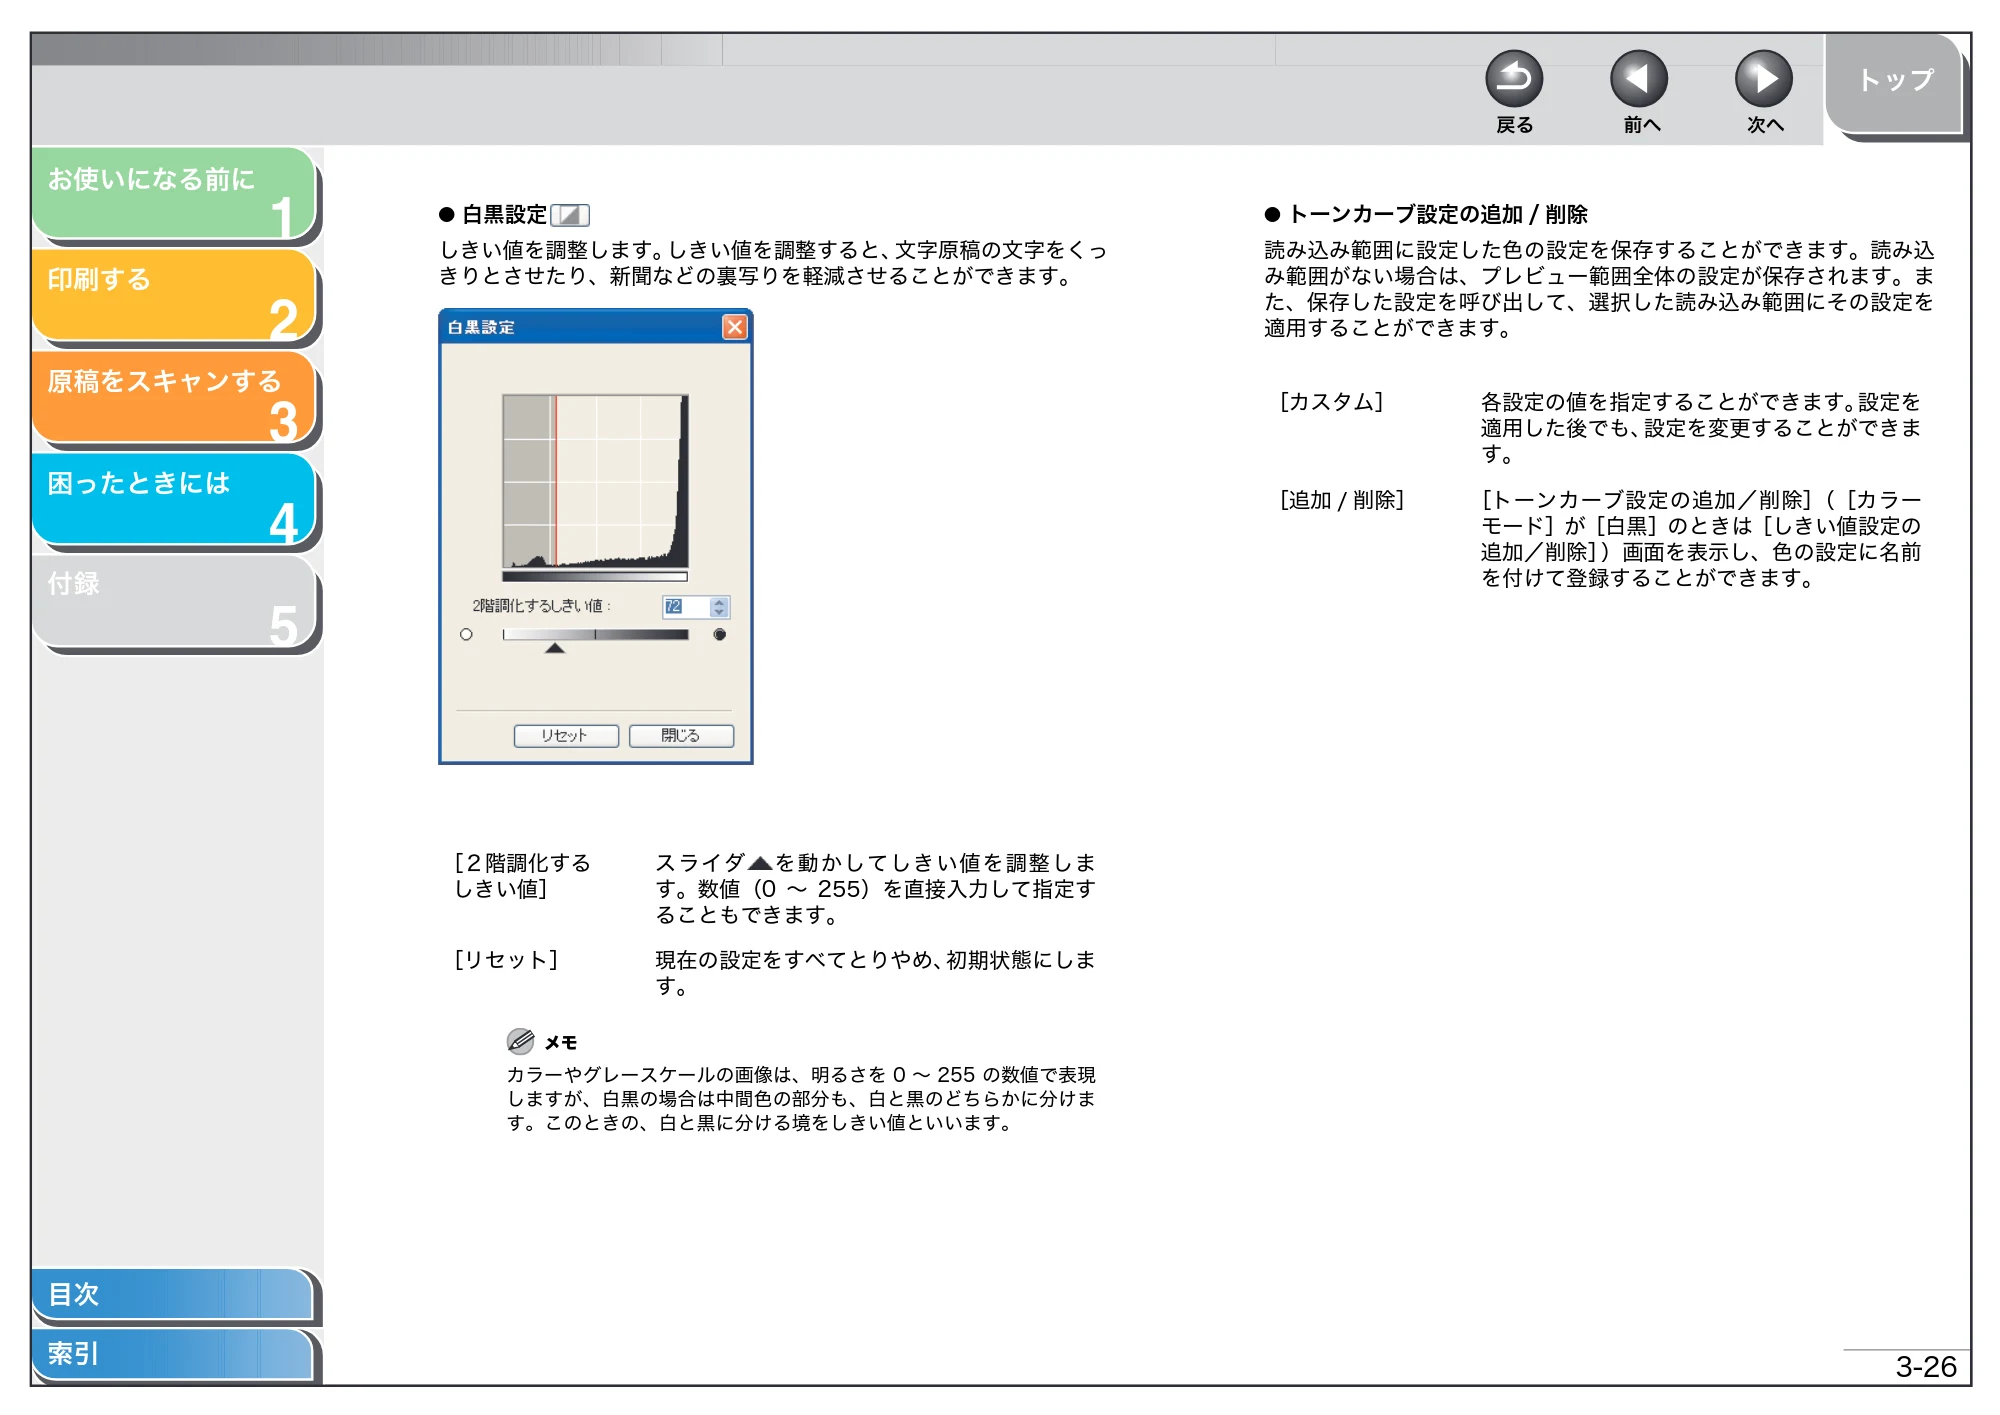Go to next page with 次へ icon
Viewport: 2000px width, 1415px height.
point(1763,79)
